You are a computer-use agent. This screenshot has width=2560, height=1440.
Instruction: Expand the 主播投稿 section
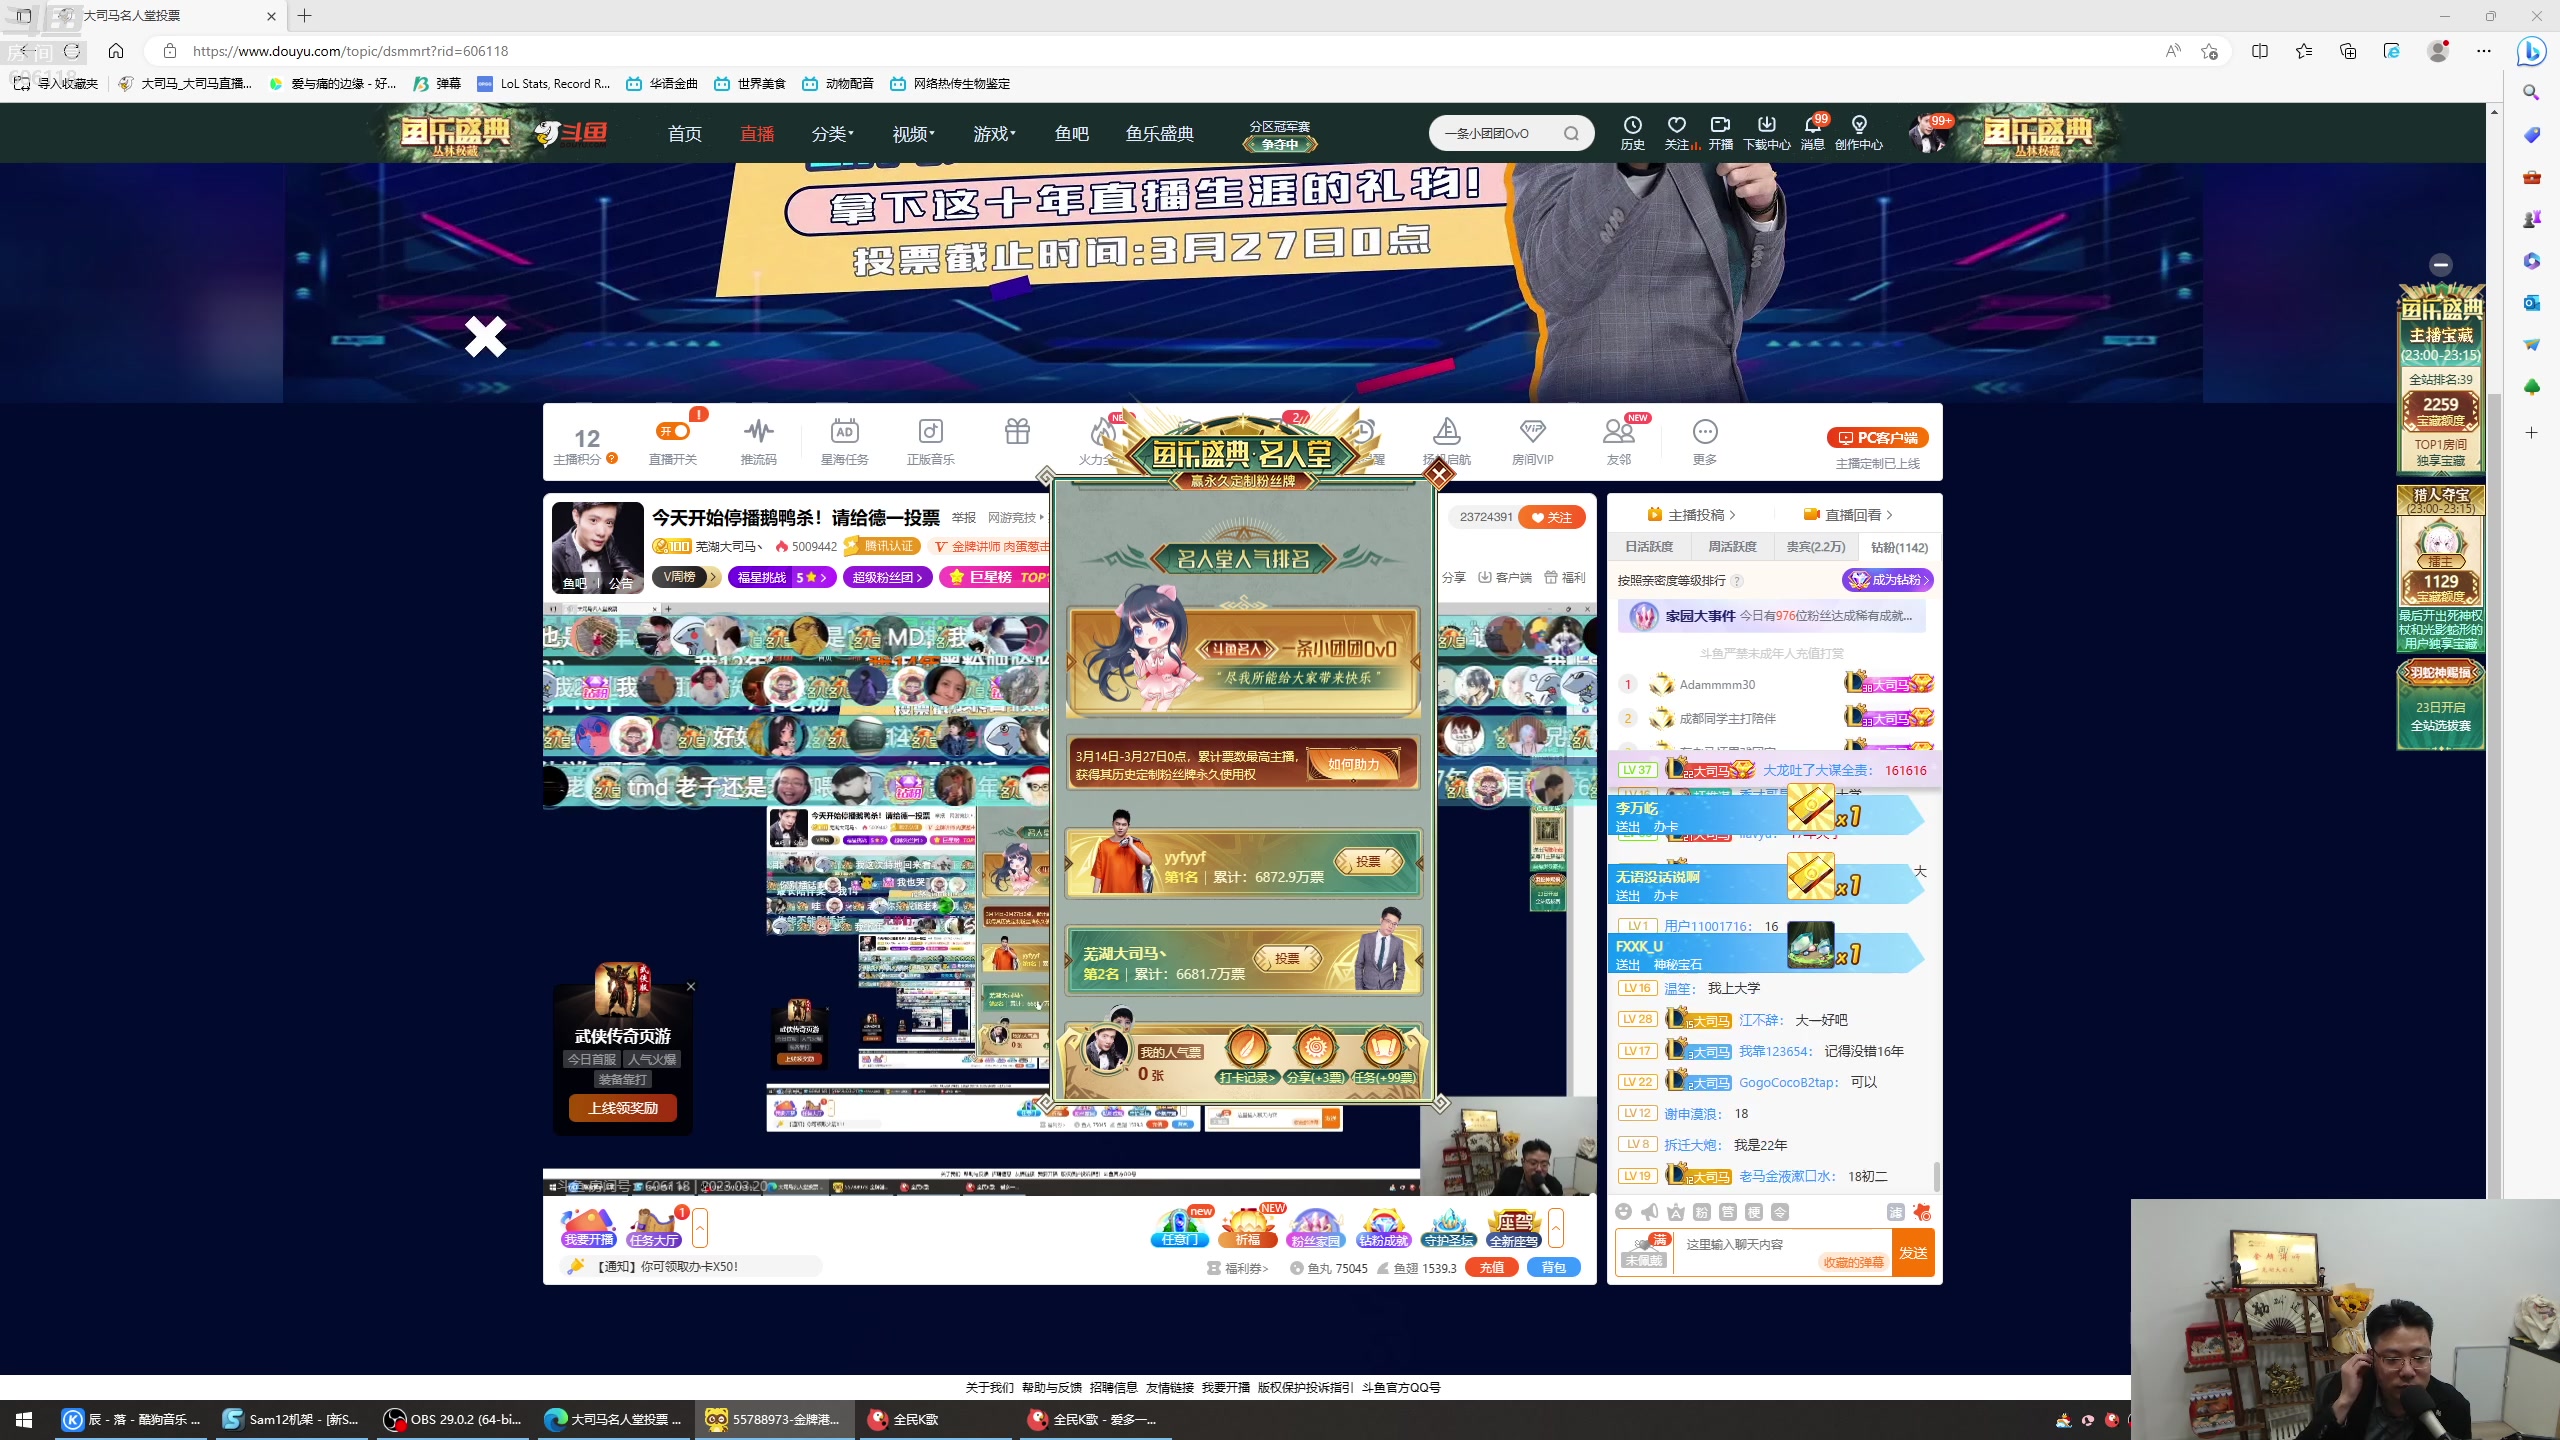point(1691,515)
